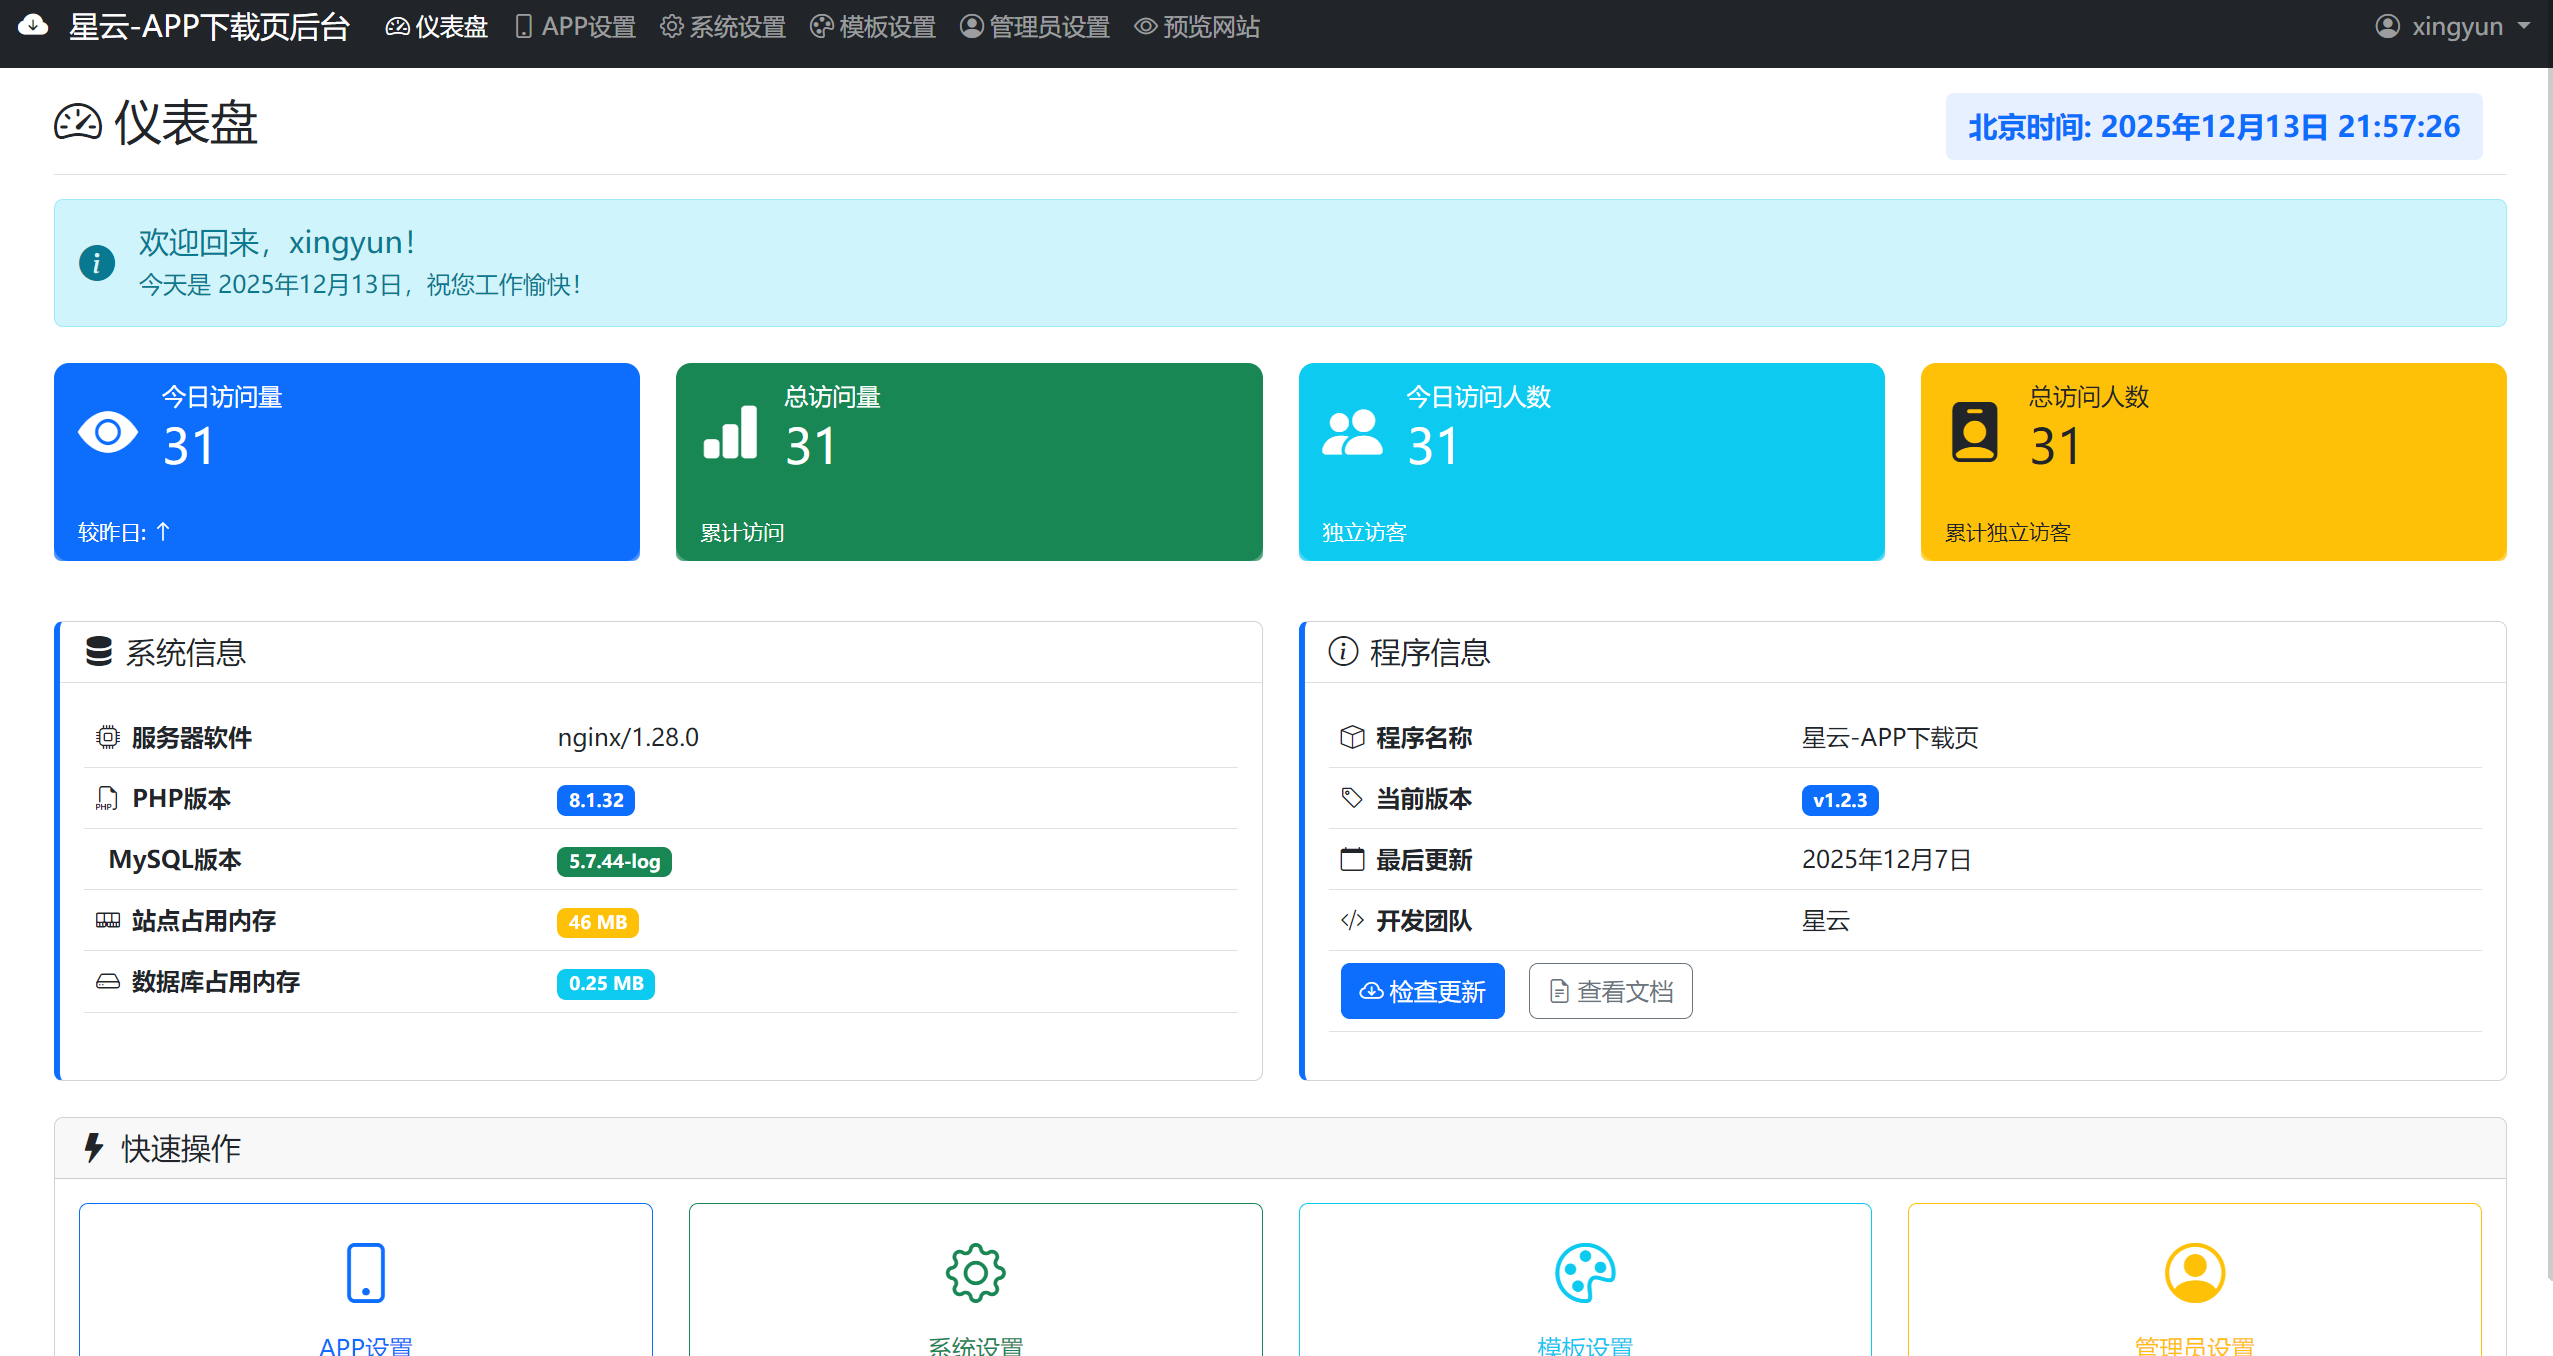Click the phone icon in APP设置 quick card

click(x=365, y=1271)
